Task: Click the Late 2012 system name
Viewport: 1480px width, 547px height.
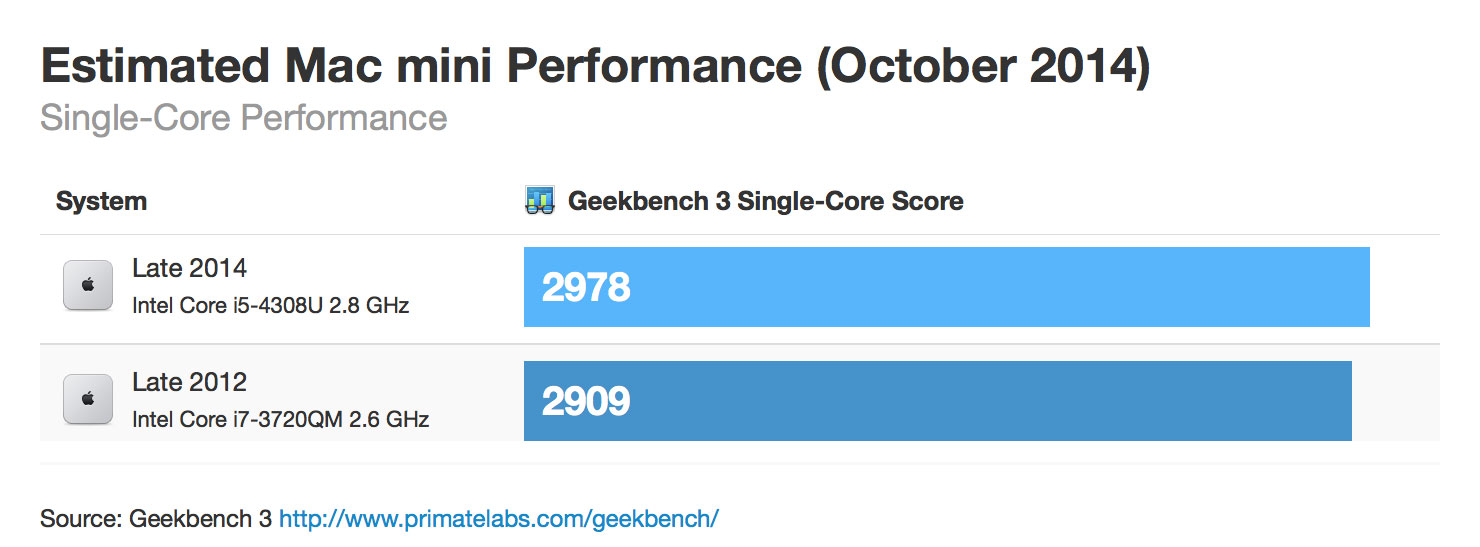Action: pos(190,382)
